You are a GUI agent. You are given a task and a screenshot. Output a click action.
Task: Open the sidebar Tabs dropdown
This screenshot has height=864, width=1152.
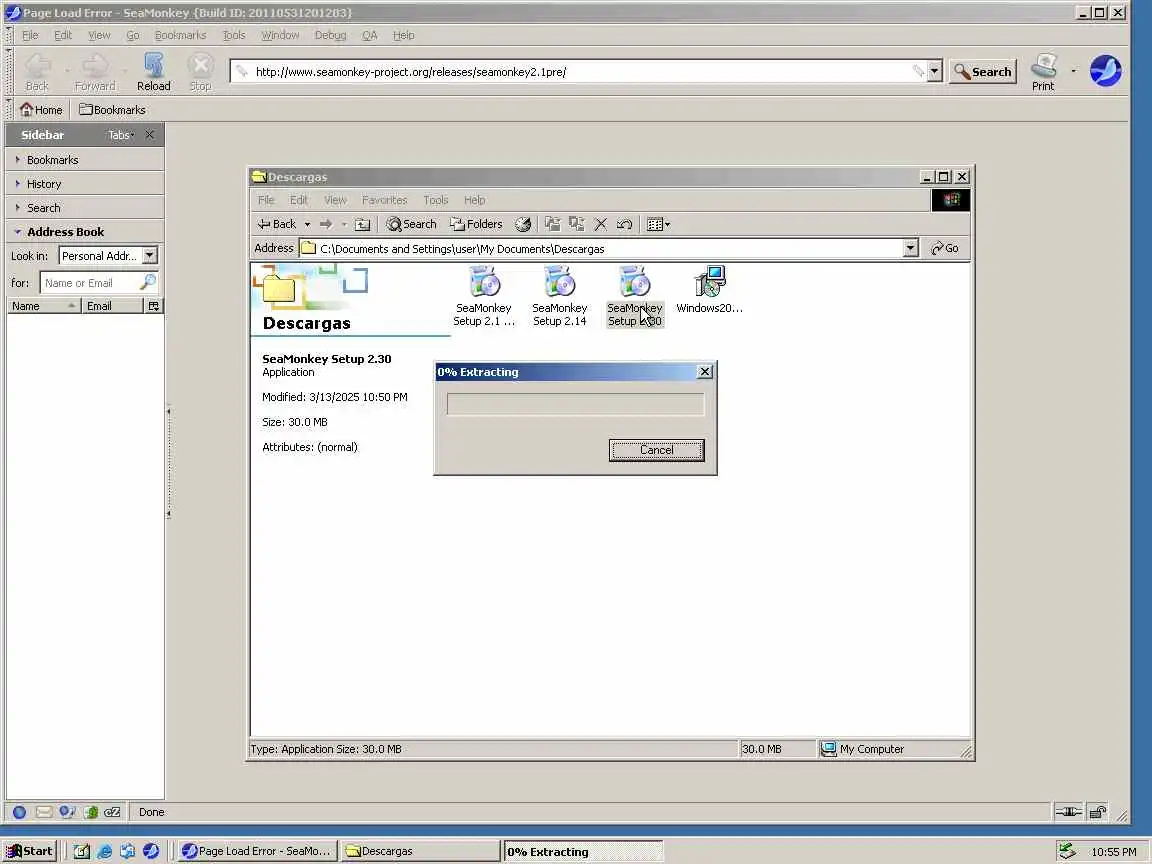pyautogui.click(x=121, y=135)
